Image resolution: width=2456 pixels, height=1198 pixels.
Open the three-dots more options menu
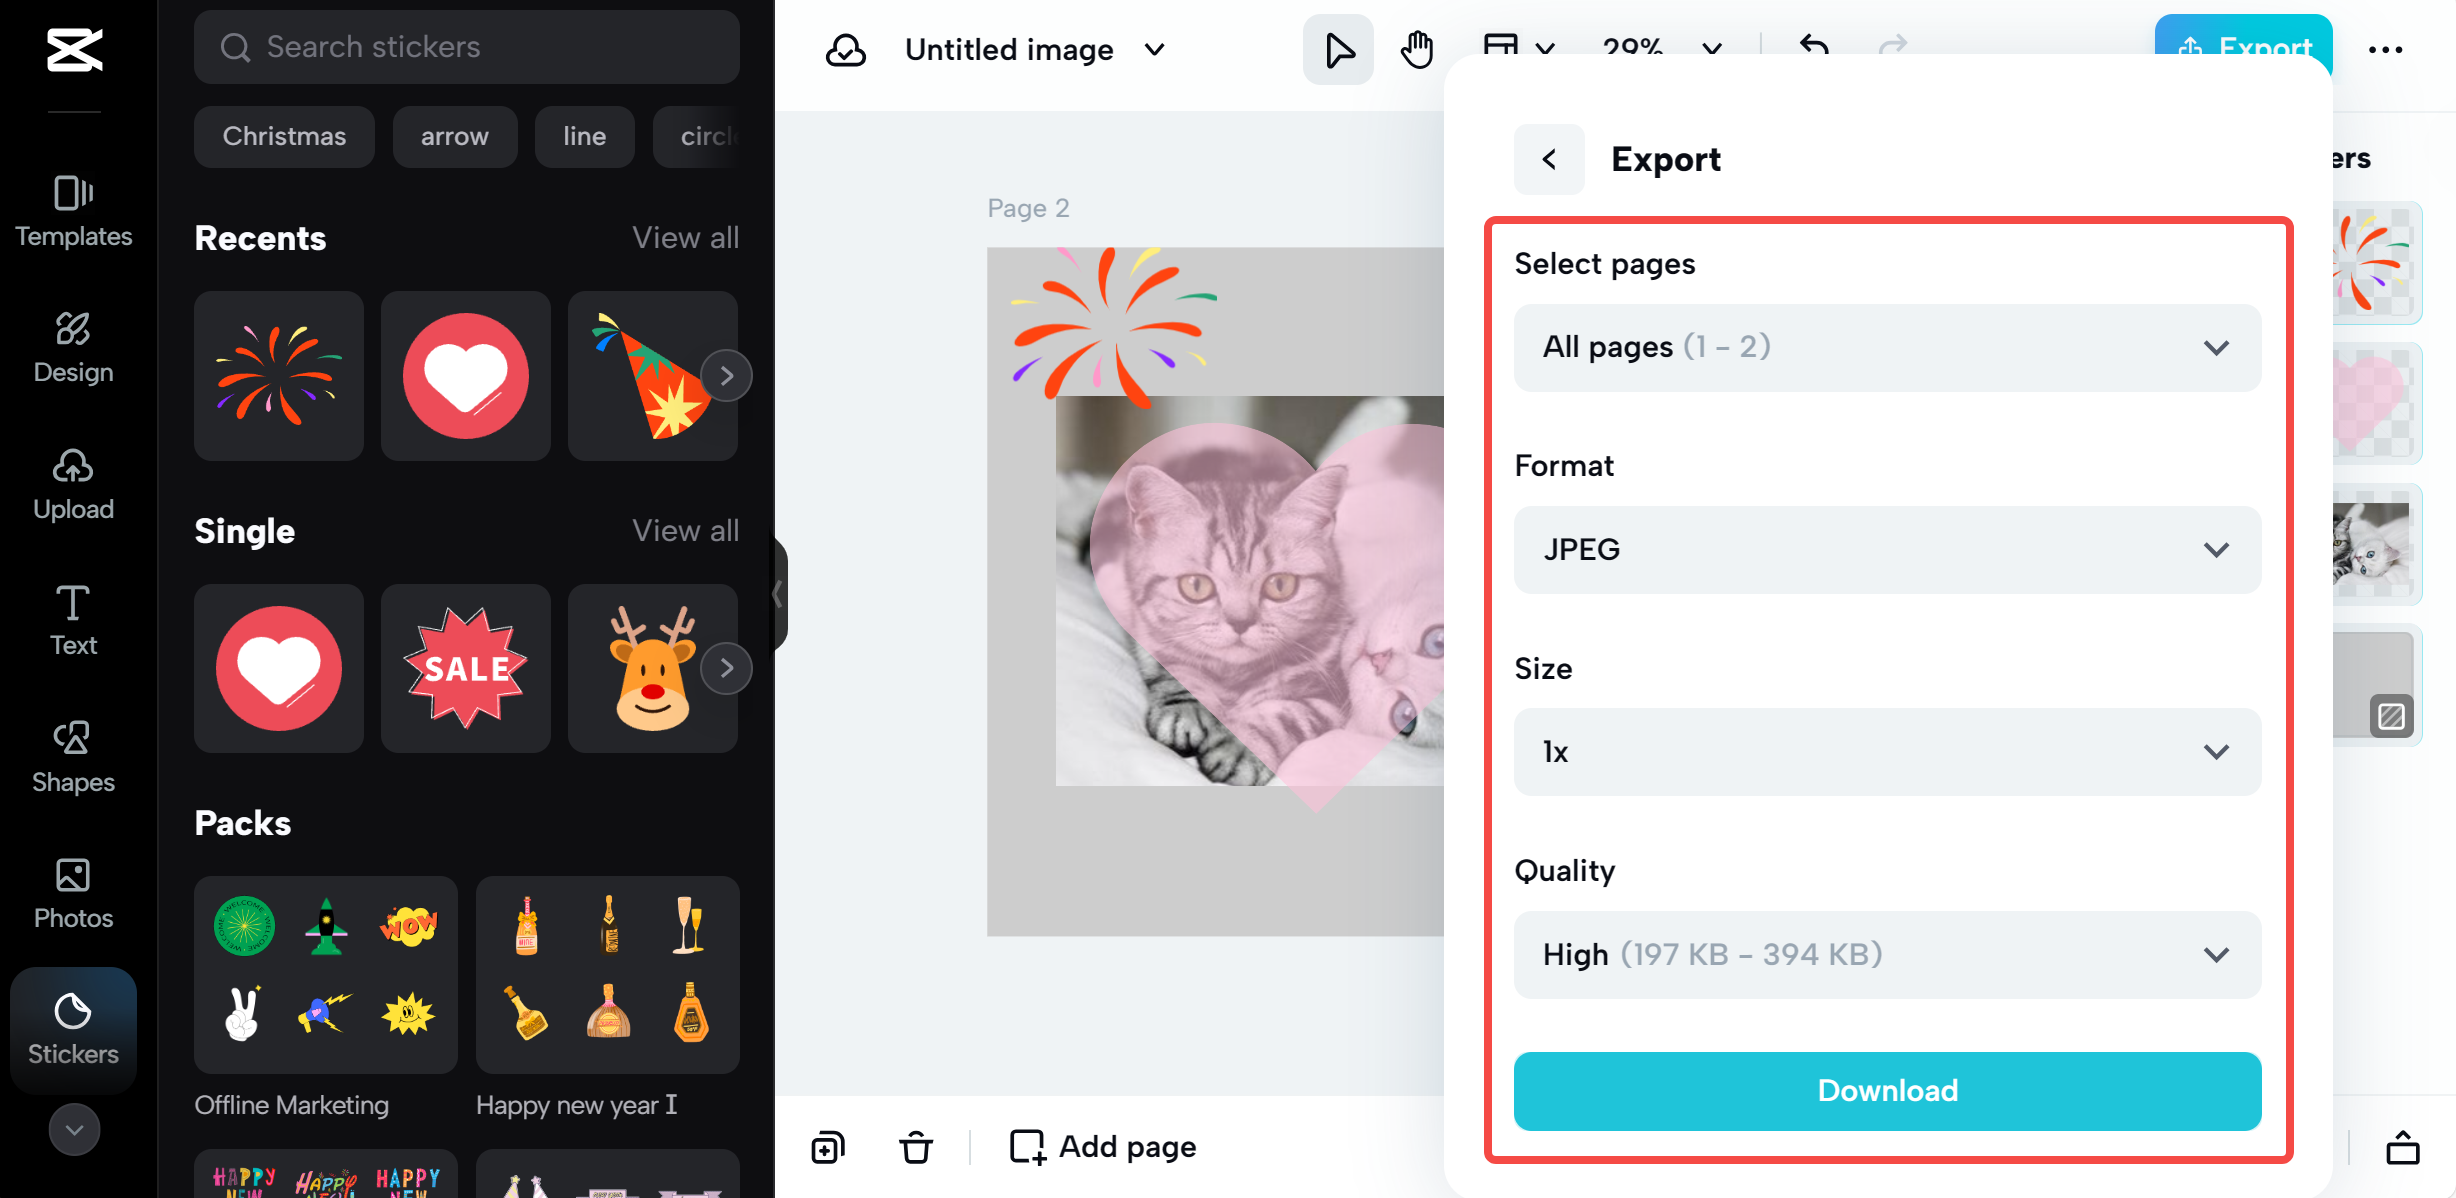[2385, 50]
